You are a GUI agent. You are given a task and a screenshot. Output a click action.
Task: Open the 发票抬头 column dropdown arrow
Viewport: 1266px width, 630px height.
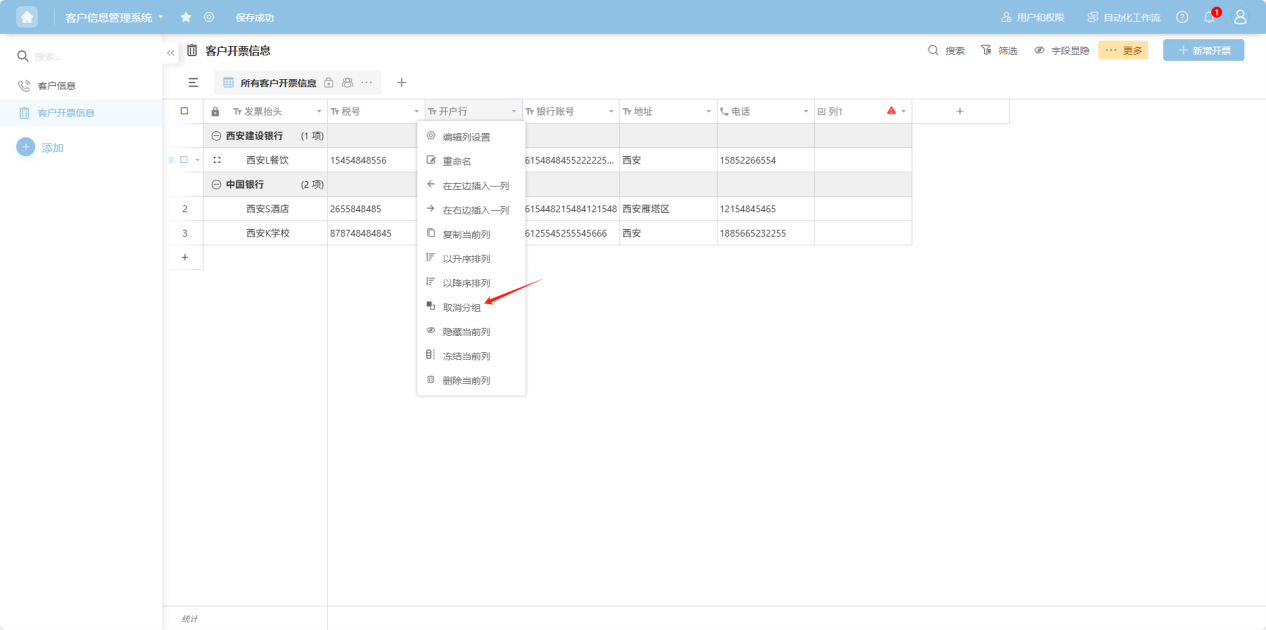coord(319,112)
